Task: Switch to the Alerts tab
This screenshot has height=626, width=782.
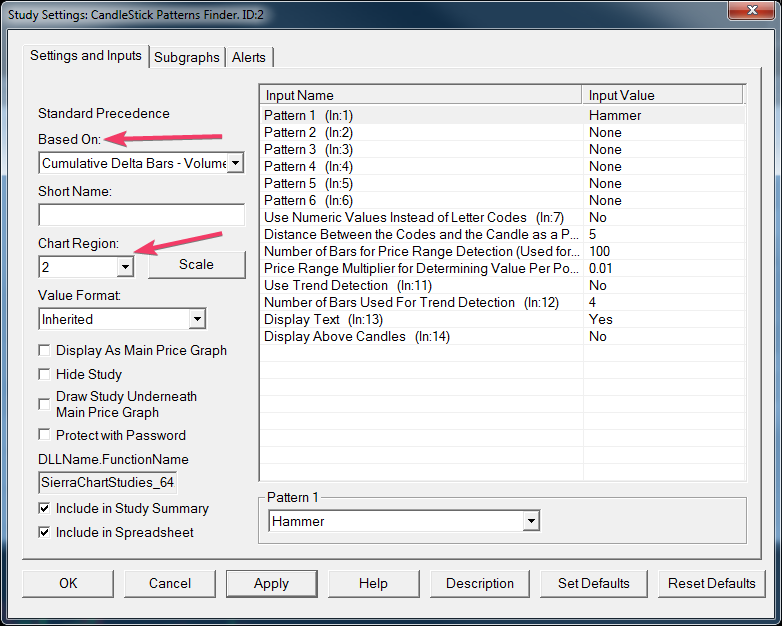Action: pos(248,57)
